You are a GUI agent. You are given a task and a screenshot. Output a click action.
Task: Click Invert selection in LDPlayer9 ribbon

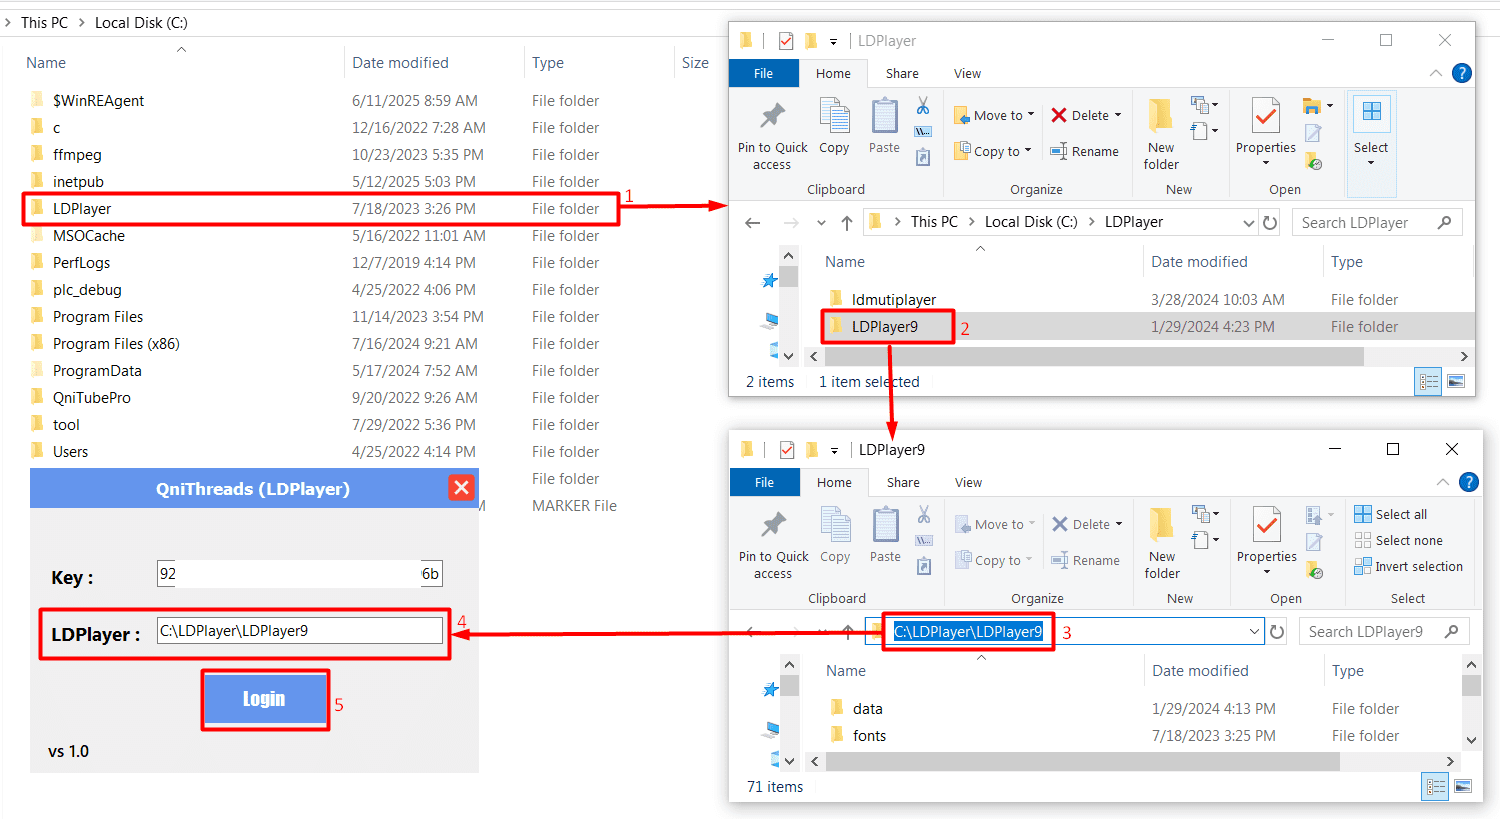[x=1408, y=566]
